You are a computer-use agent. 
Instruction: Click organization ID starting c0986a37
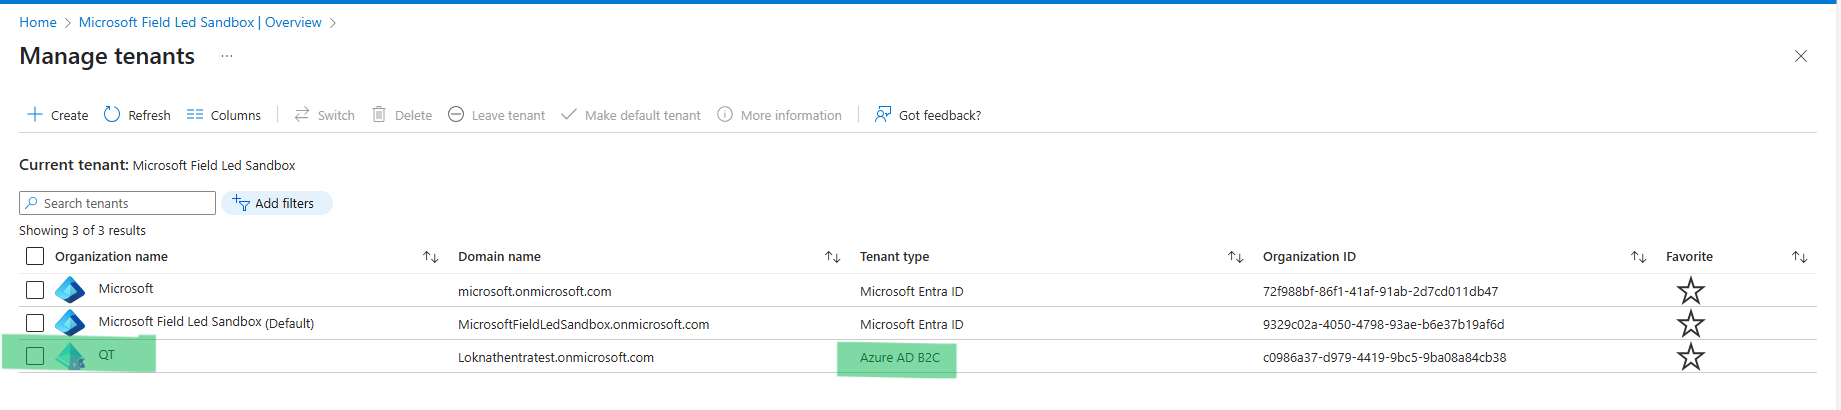(x=1385, y=358)
